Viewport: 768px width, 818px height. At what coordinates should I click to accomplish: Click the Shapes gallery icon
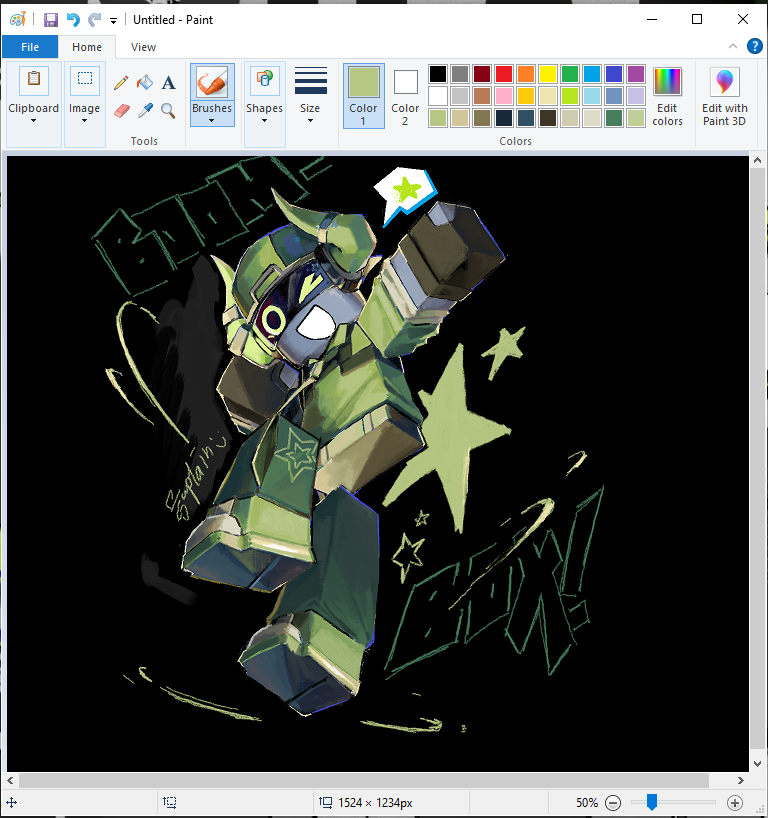pos(265,80)
